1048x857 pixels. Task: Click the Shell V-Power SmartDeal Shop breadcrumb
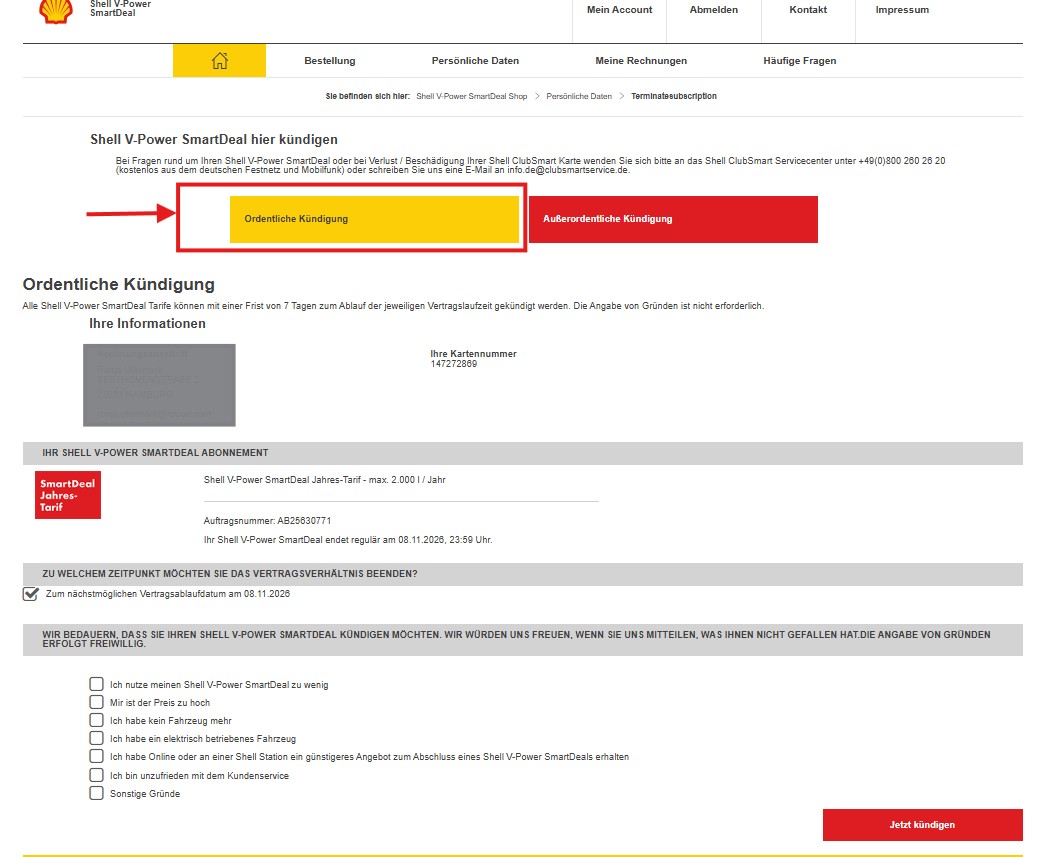[x=471, y=97]
